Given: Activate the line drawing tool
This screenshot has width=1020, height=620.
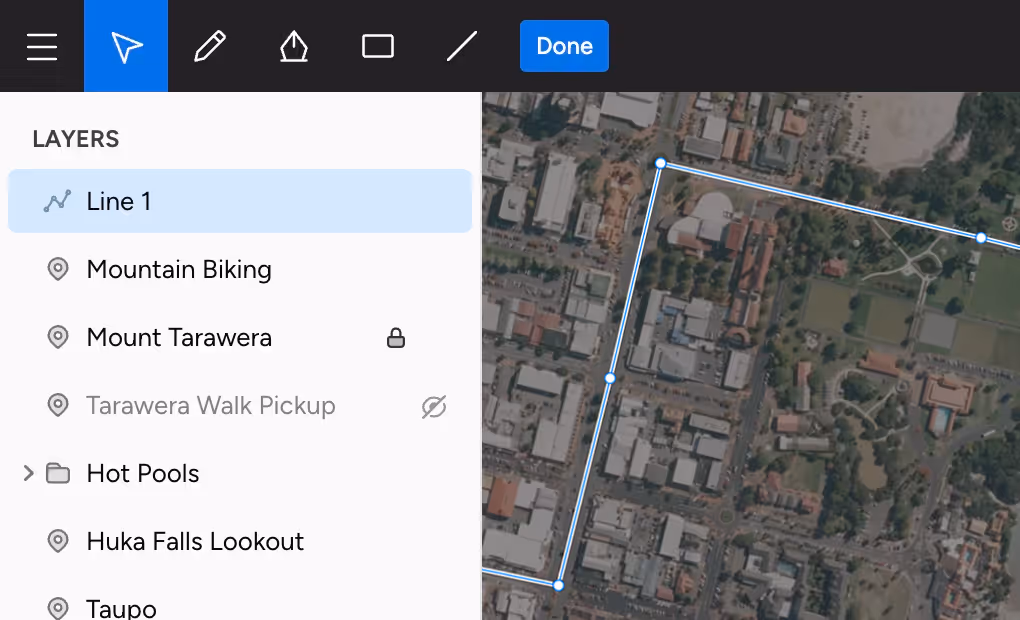Looking at the screenshot, I should coord(461,46).
